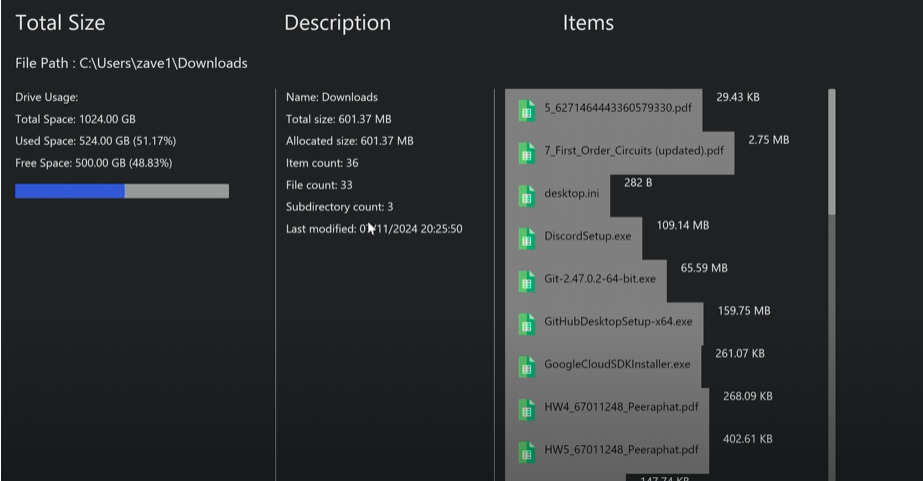Click the Used Space: 524.00 GB line
The width and height of the screenshot is (923, 481).
(x=95, y=141)
